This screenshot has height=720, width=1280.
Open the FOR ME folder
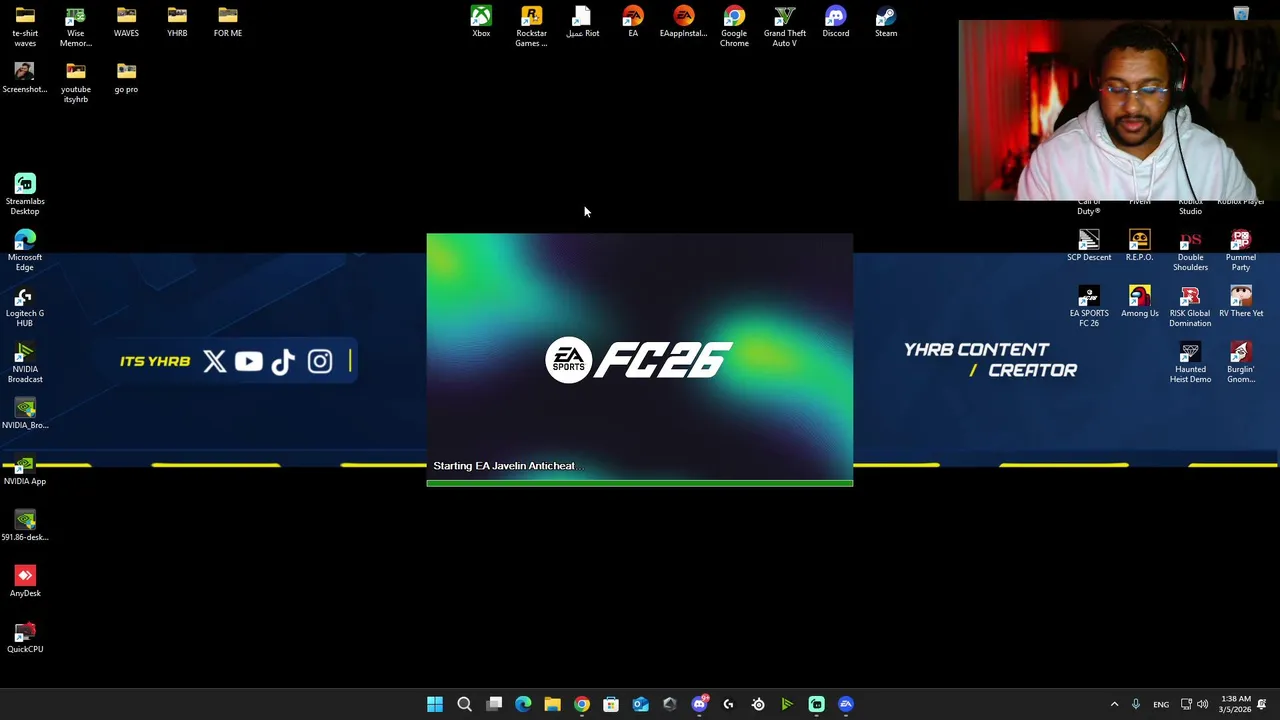[227, 22]
